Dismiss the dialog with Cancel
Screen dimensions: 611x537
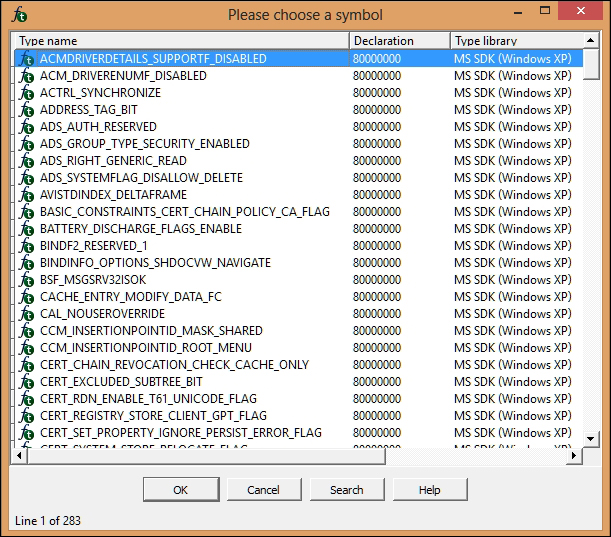264,489
